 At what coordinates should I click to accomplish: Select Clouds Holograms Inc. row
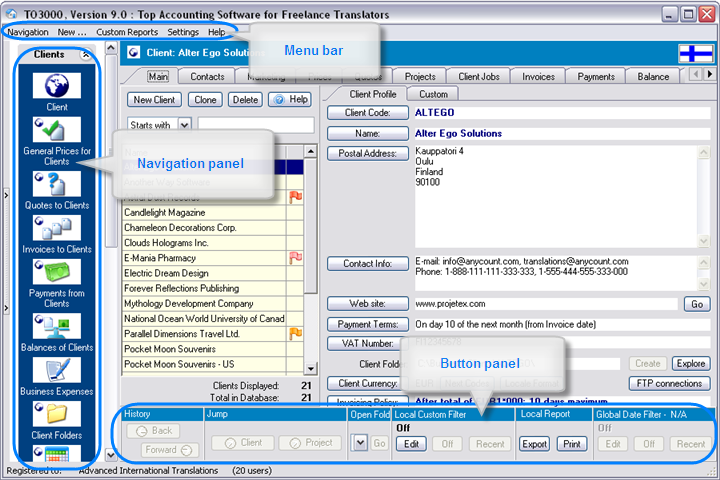pyautogui.click(x=204, y=243)
